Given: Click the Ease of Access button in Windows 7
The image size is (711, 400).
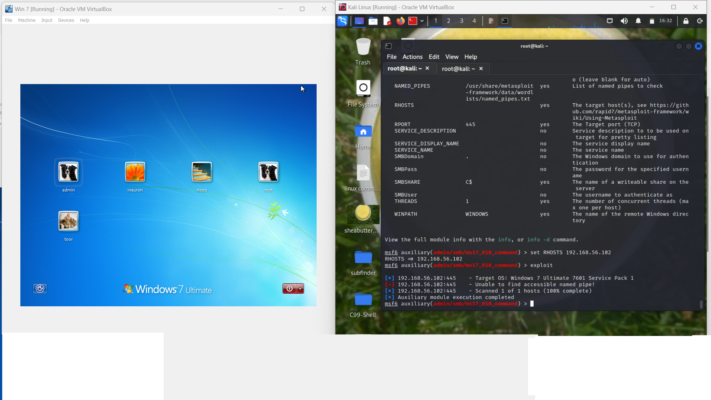Looking at the screenshot, I should click(40, 288).
